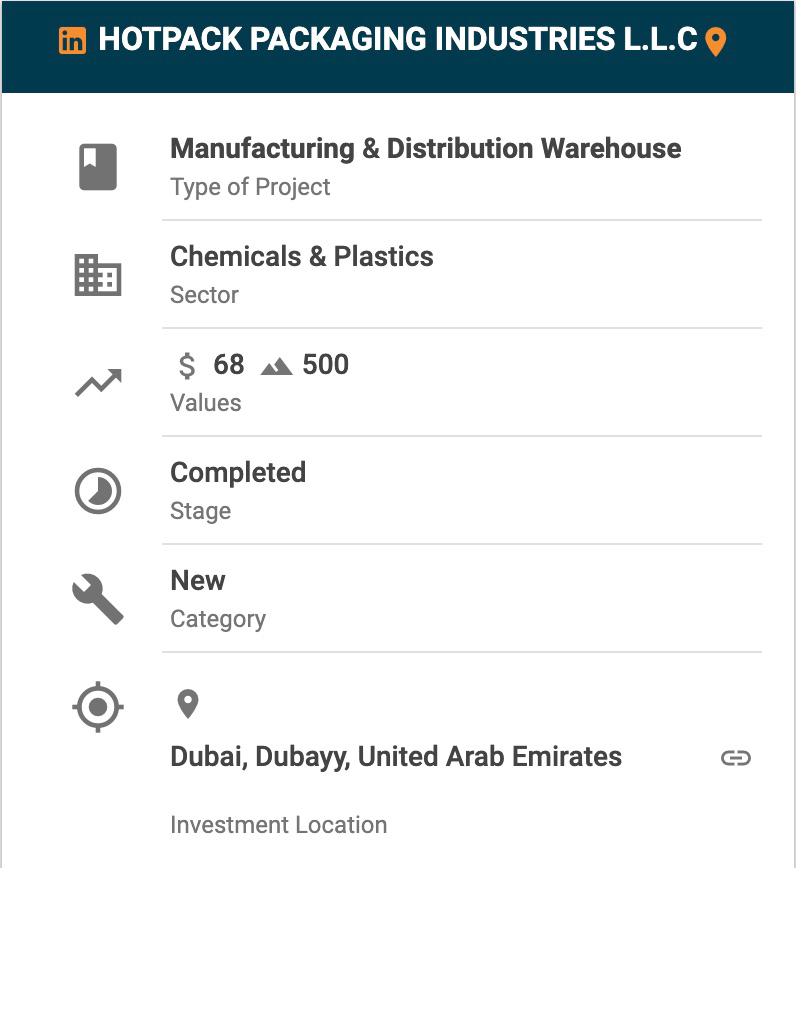
Task: Click the dollar sign value icon
Action: pyautogui.click(x=187, y=365)
